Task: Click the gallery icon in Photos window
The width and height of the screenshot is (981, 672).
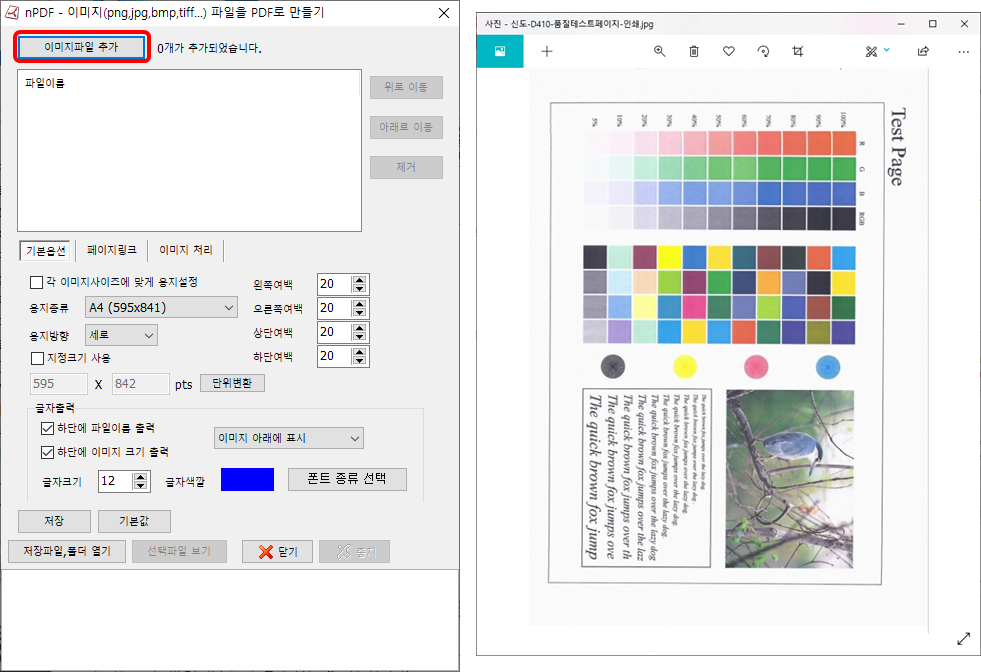Action: click(x=500, y=51)
